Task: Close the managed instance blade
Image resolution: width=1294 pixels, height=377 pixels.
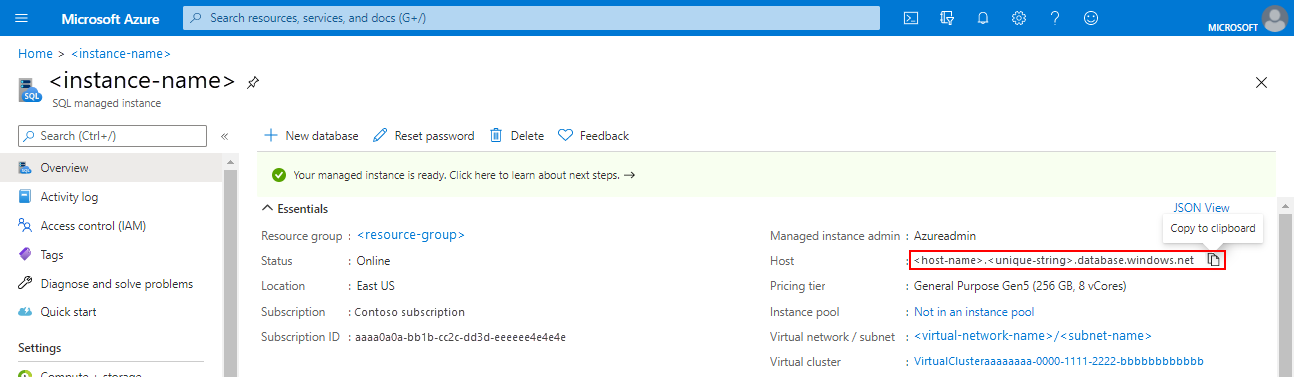Action: (1261, 83)
